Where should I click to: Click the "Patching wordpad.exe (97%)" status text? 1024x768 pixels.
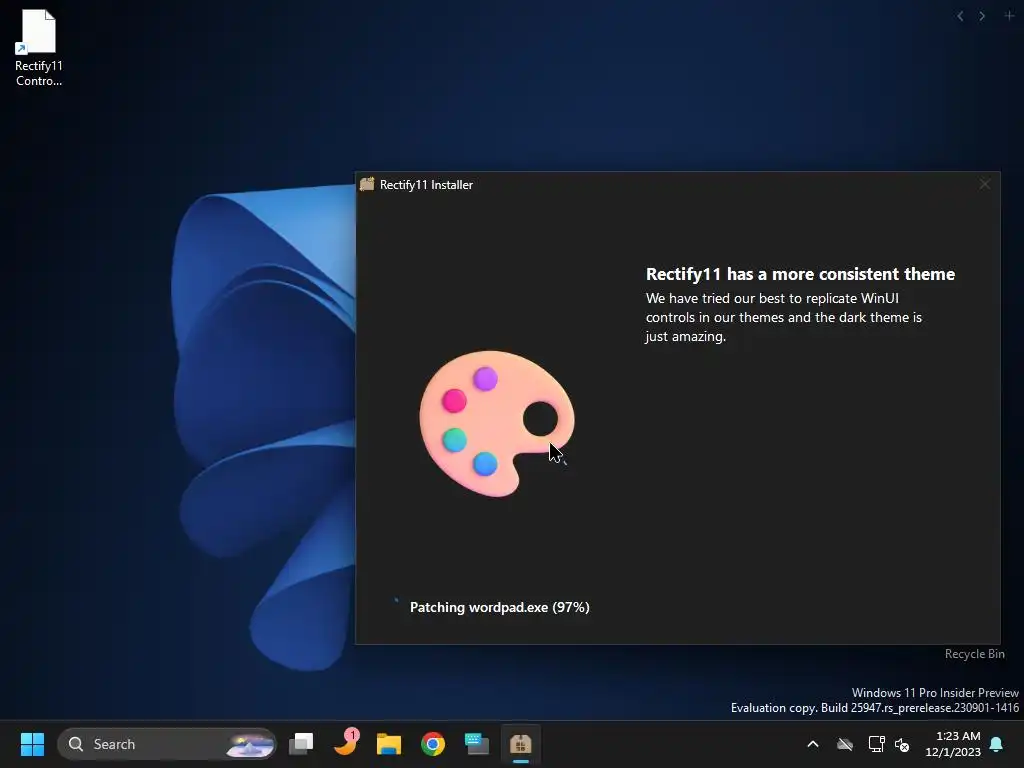click(x=500, y=607)
